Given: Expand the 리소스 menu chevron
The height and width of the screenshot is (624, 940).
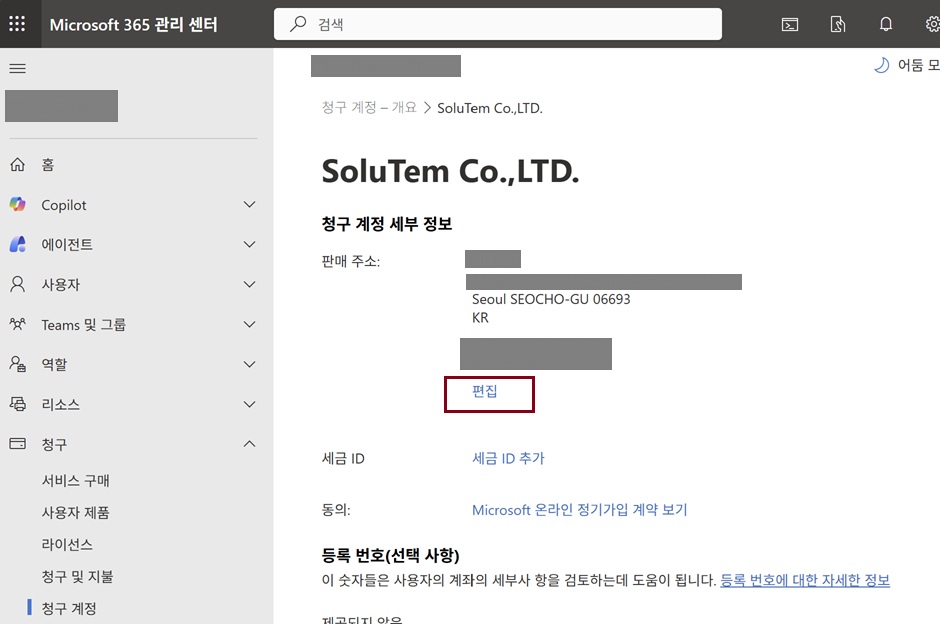Looking at the screenshot, I should click(249, 404).
